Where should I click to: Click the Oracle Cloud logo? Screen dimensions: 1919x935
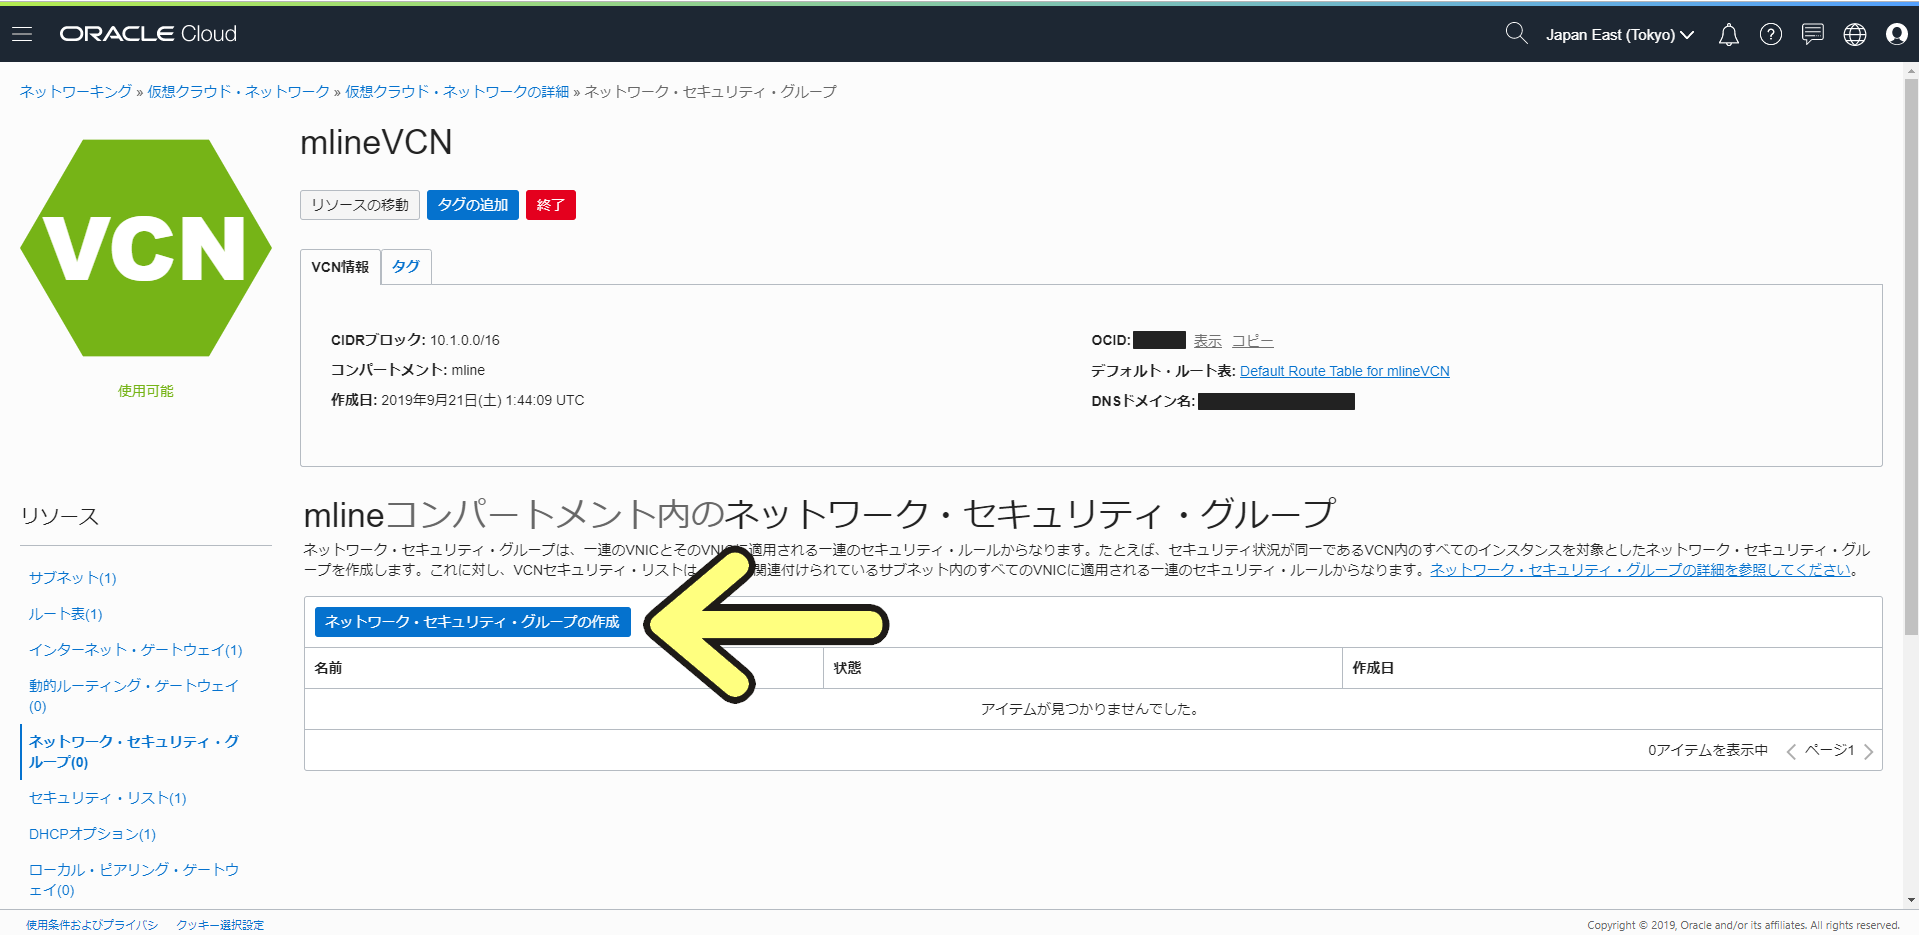click(x=148, y=34)
